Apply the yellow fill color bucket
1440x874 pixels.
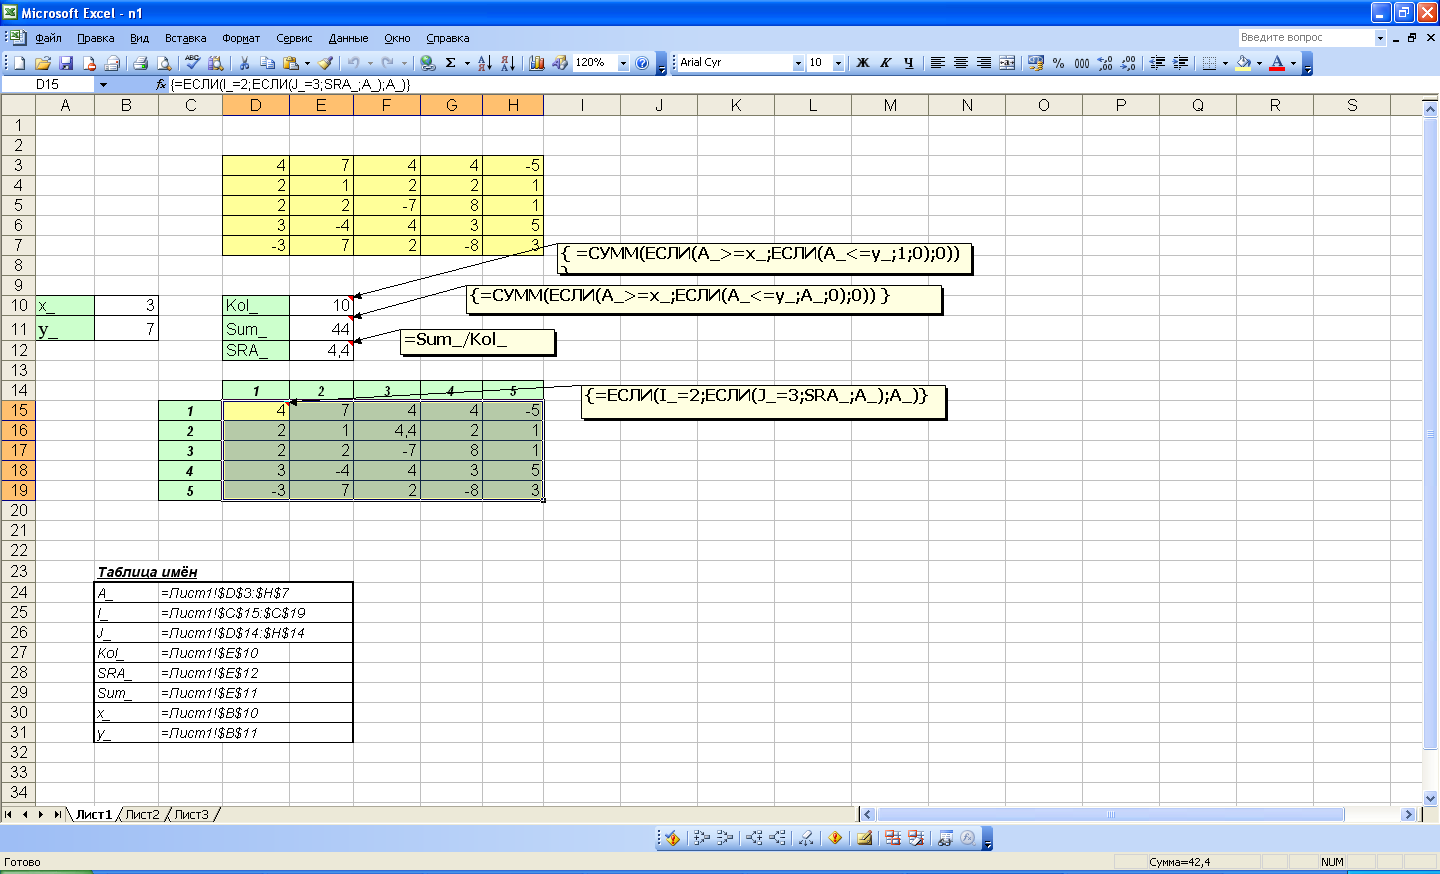1244,63
